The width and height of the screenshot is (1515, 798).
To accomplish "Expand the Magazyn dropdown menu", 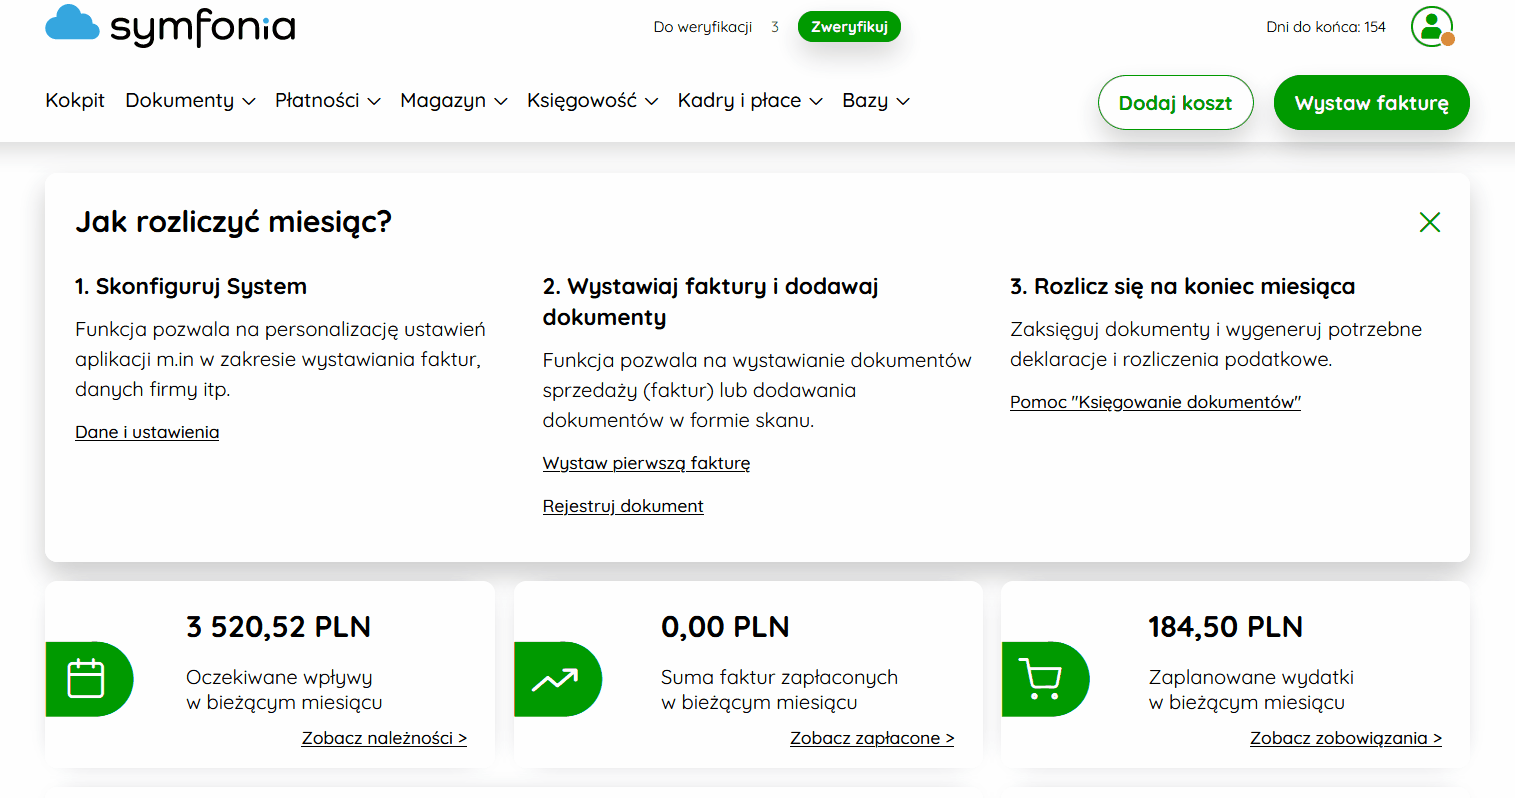I will pyautogui.click(x=454, y=100).
